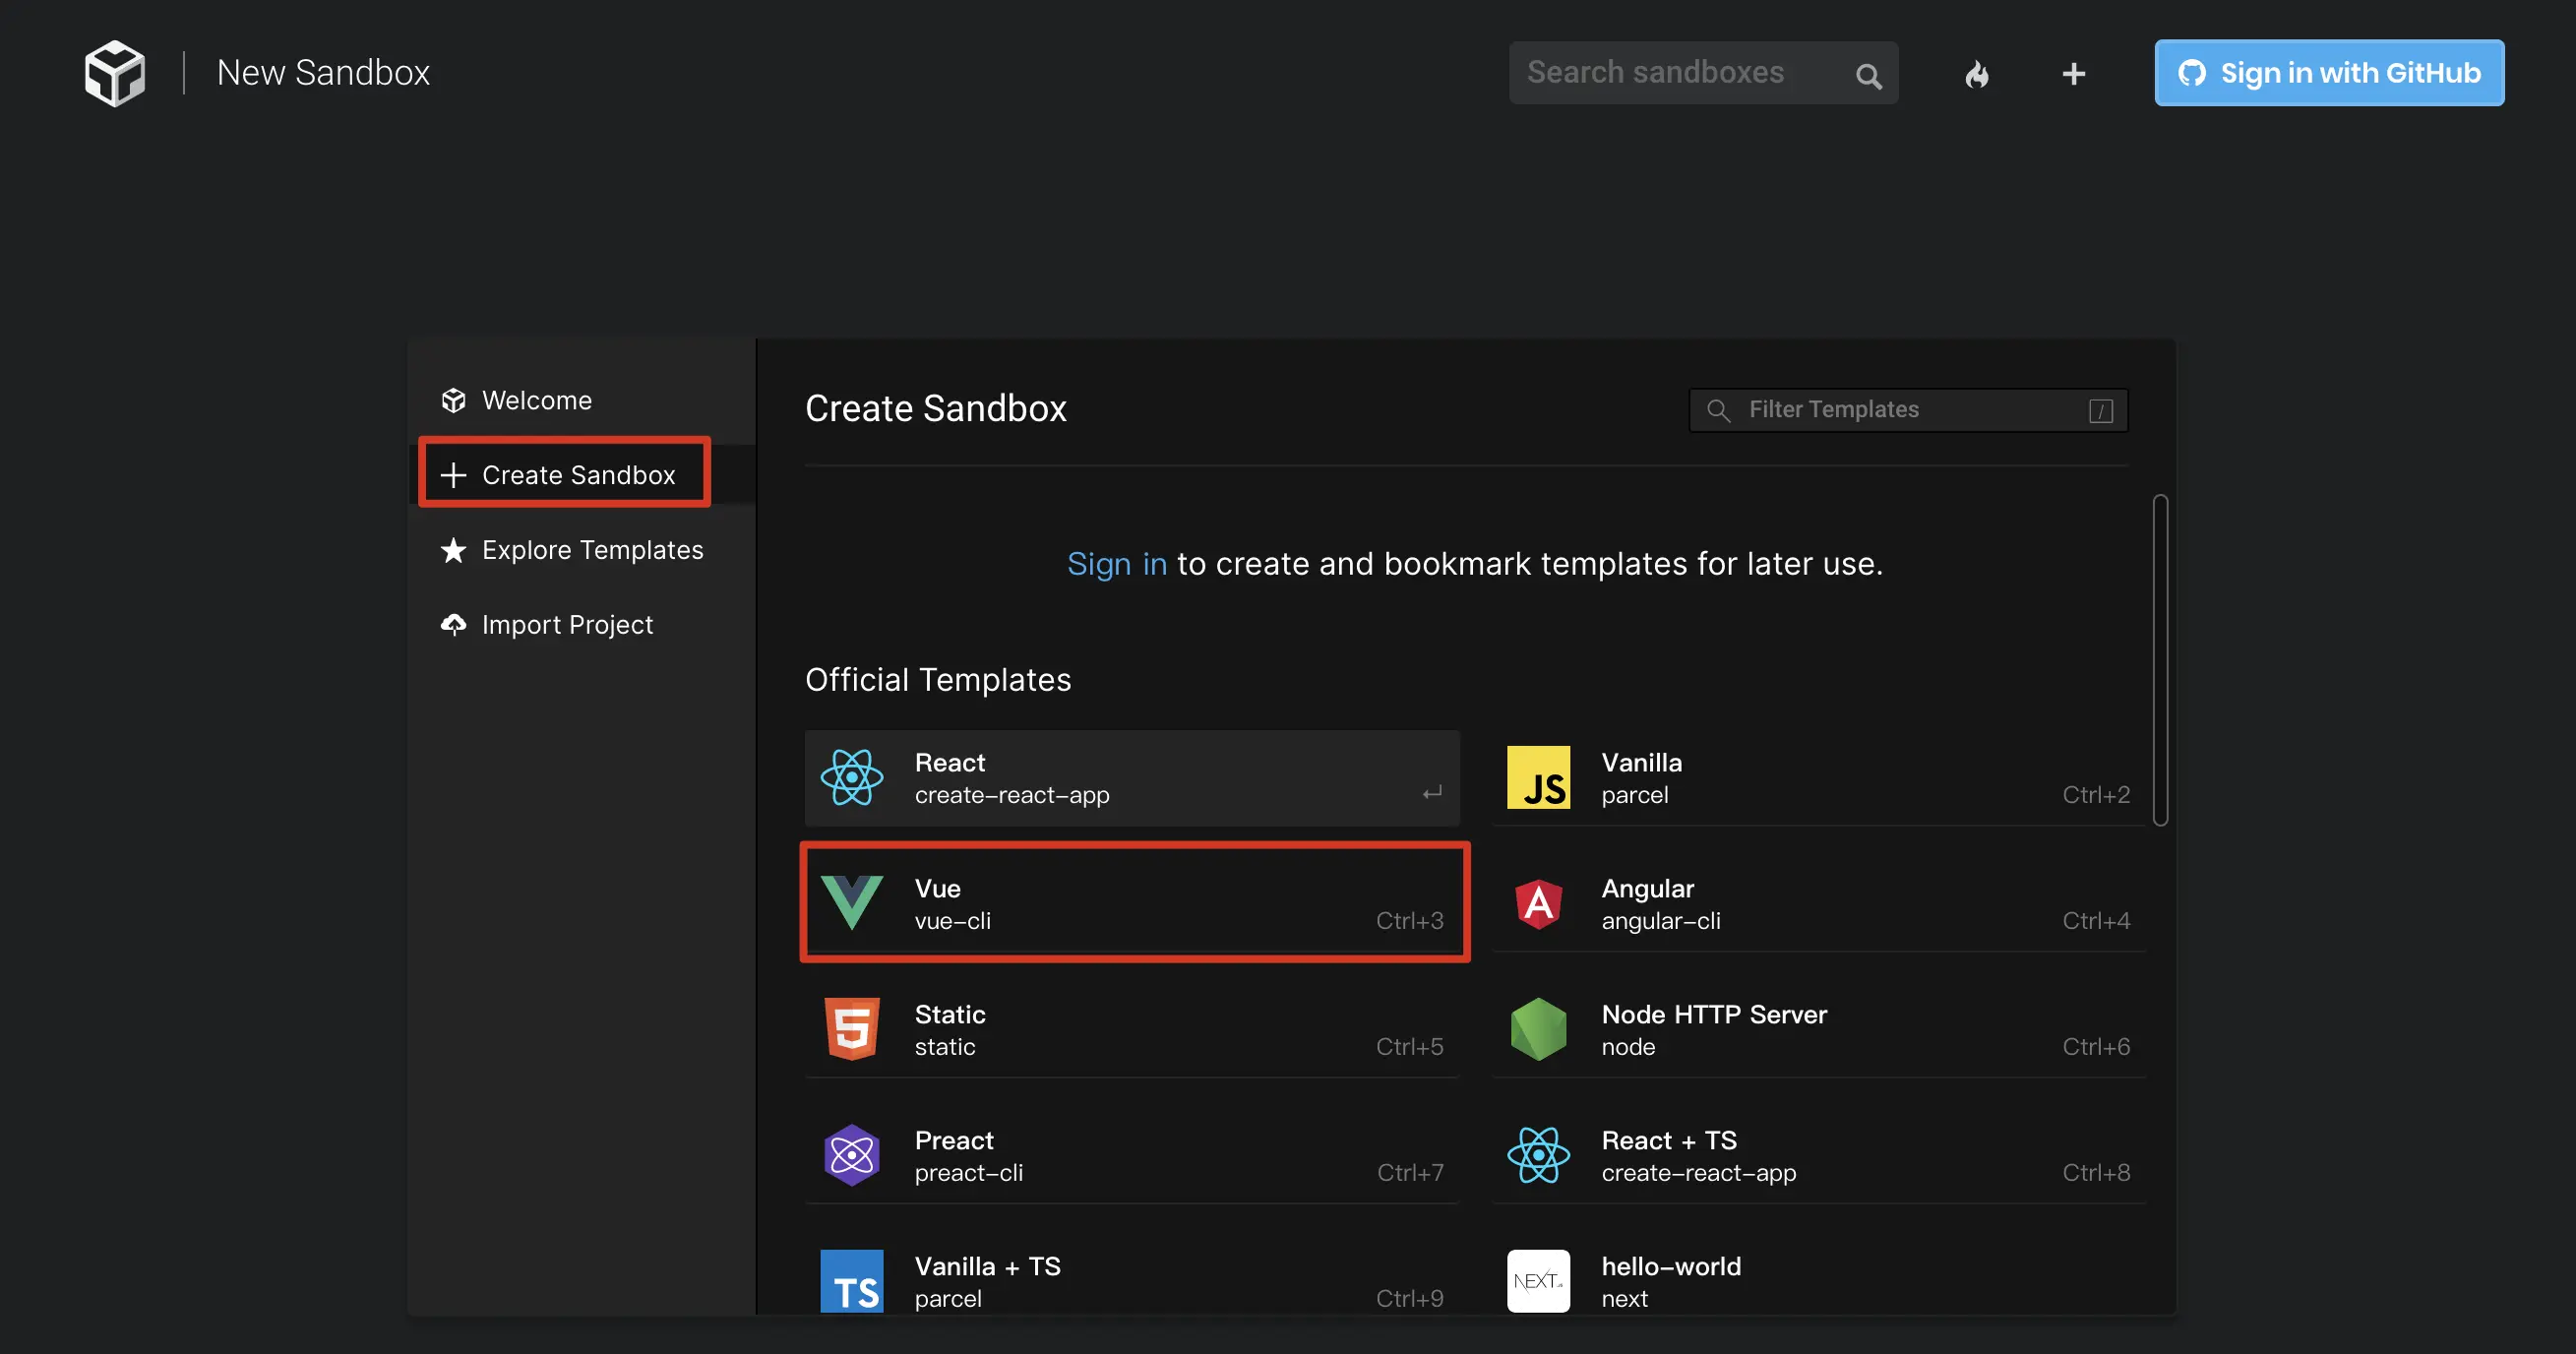Image resolution: width=2576 pixels, height=1354 pixels.
Task: Click the Static HTML5 icon
Action: [x=851, y=1029]
